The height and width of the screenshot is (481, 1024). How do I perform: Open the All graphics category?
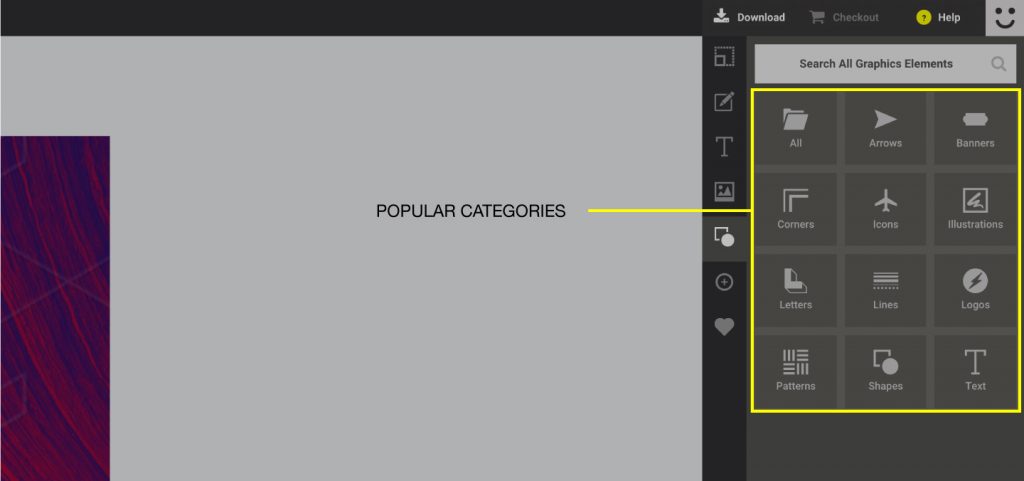click(x=795, y=128)
